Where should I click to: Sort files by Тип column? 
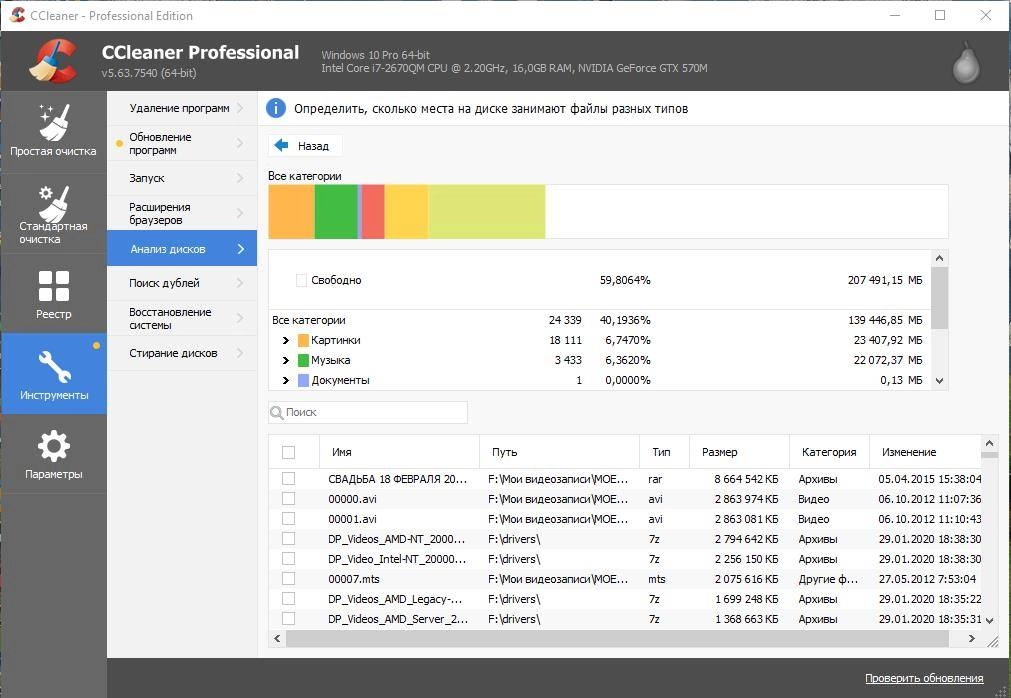[x=664, y=452]
